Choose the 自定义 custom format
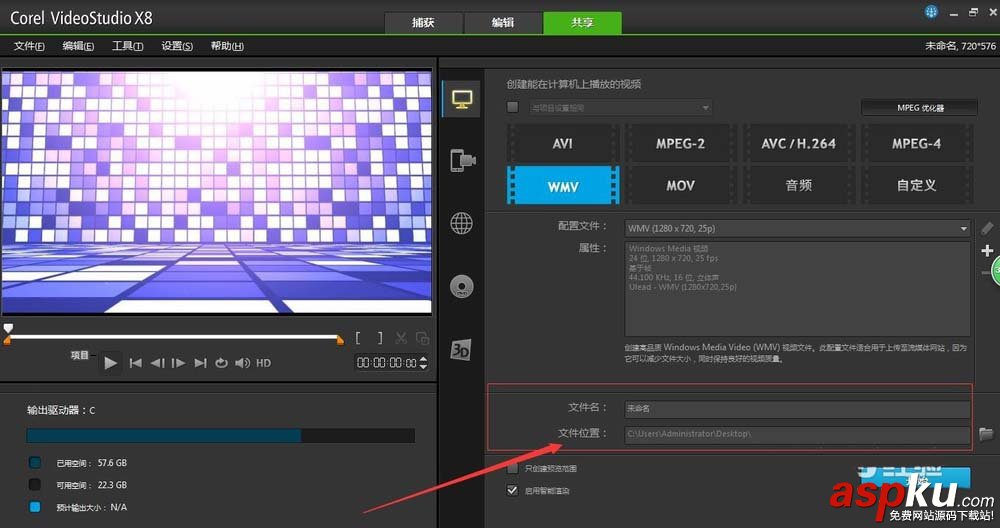This screenshot has height=528, width=1000. click(916, 186)
